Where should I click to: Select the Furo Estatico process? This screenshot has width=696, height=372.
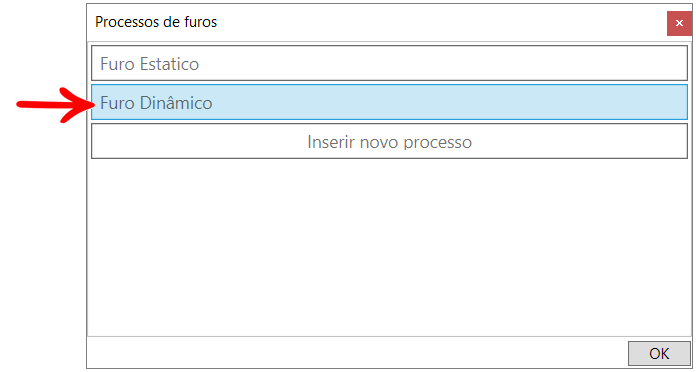(389, 63)
